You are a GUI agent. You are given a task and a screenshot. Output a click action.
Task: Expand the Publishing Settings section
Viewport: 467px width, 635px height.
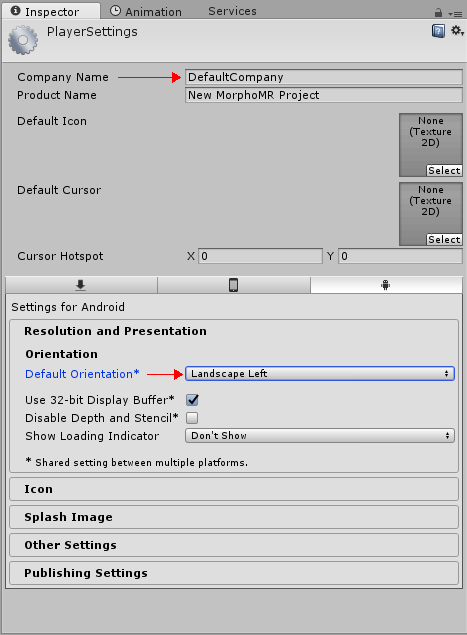pyautogui.click(x=234, y=573)
